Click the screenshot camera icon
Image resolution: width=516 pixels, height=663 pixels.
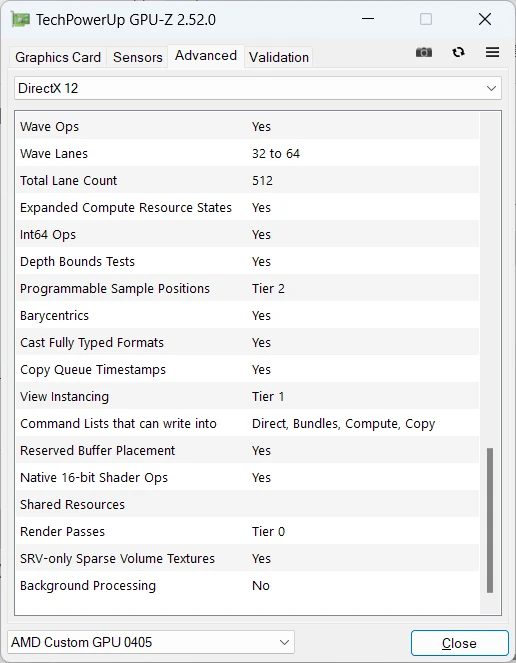tap(424, 52)
